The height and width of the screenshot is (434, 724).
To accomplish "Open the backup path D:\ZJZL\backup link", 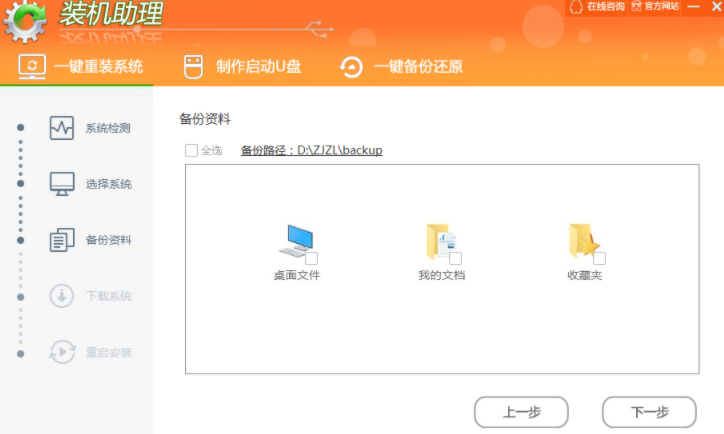I will point(311,151).
